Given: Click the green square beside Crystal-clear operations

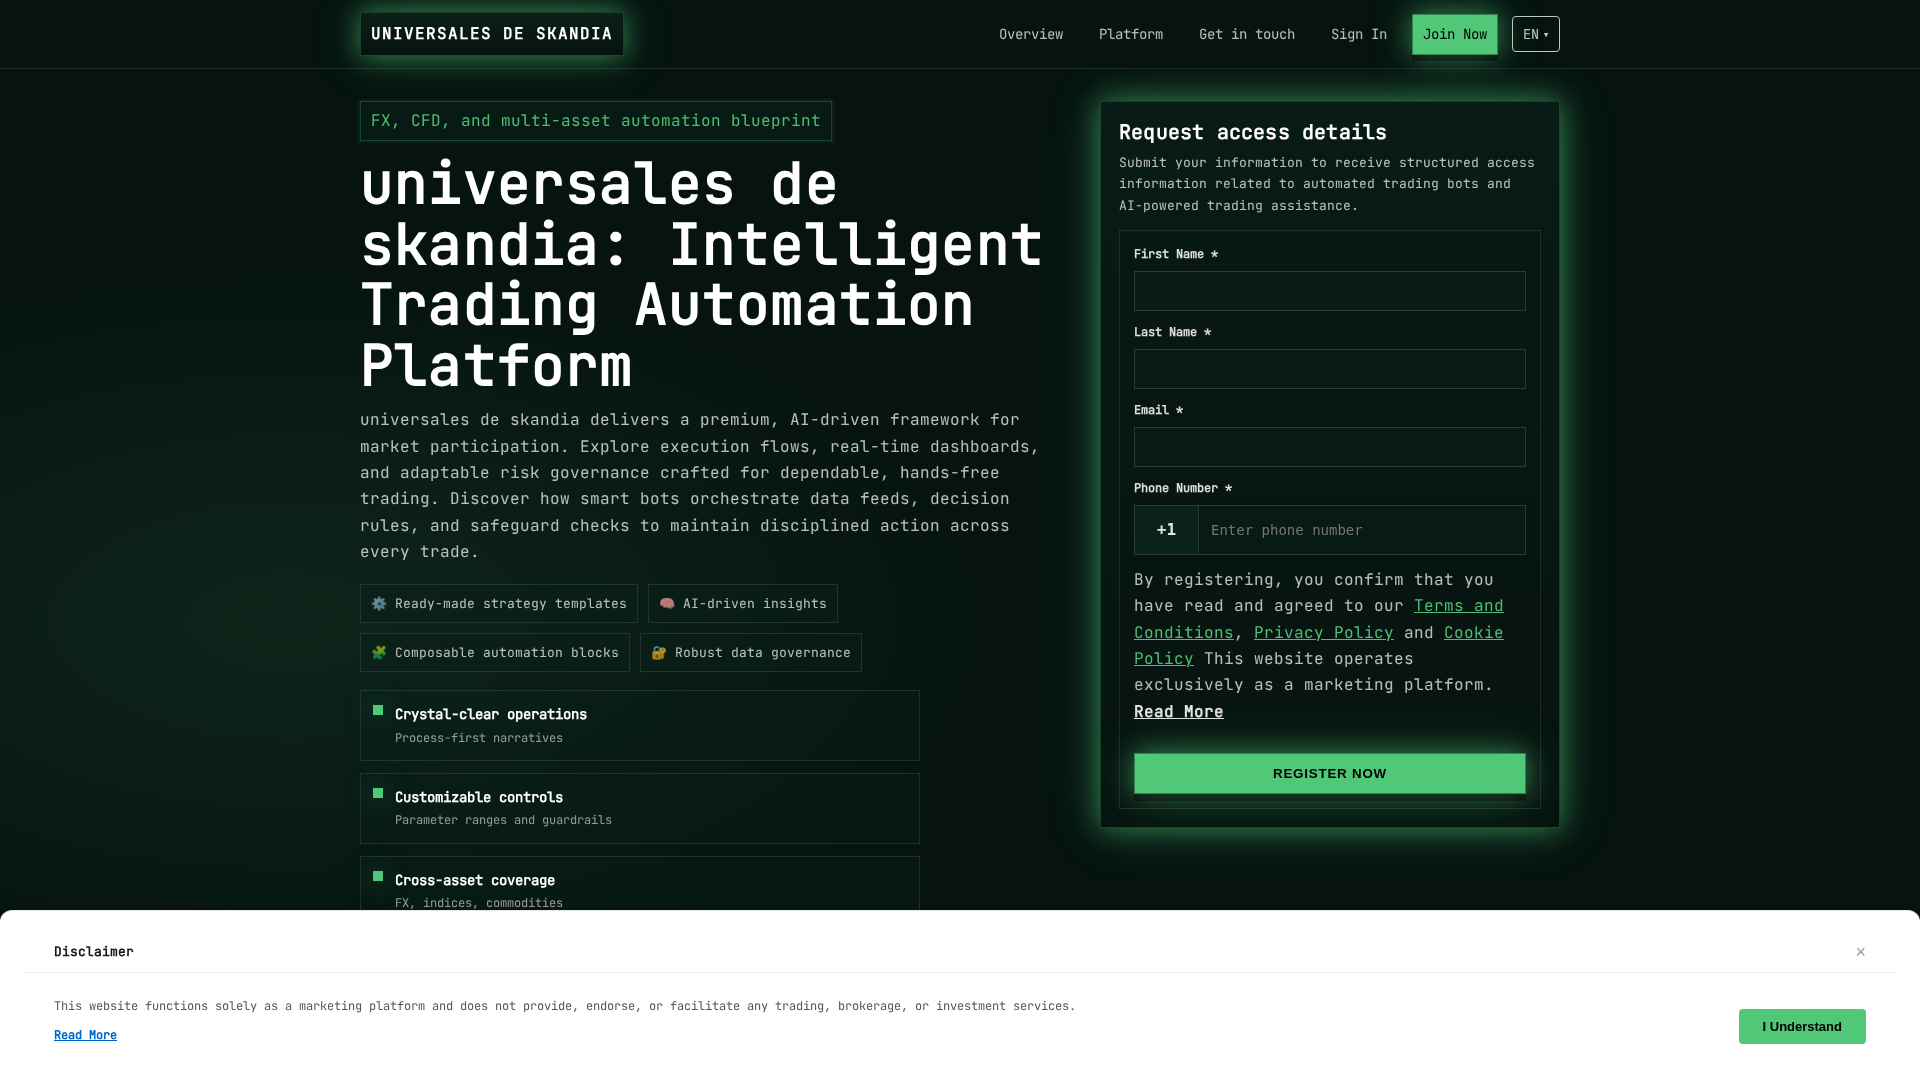Looking at the screenshot, I should click(x=378, y=710).
